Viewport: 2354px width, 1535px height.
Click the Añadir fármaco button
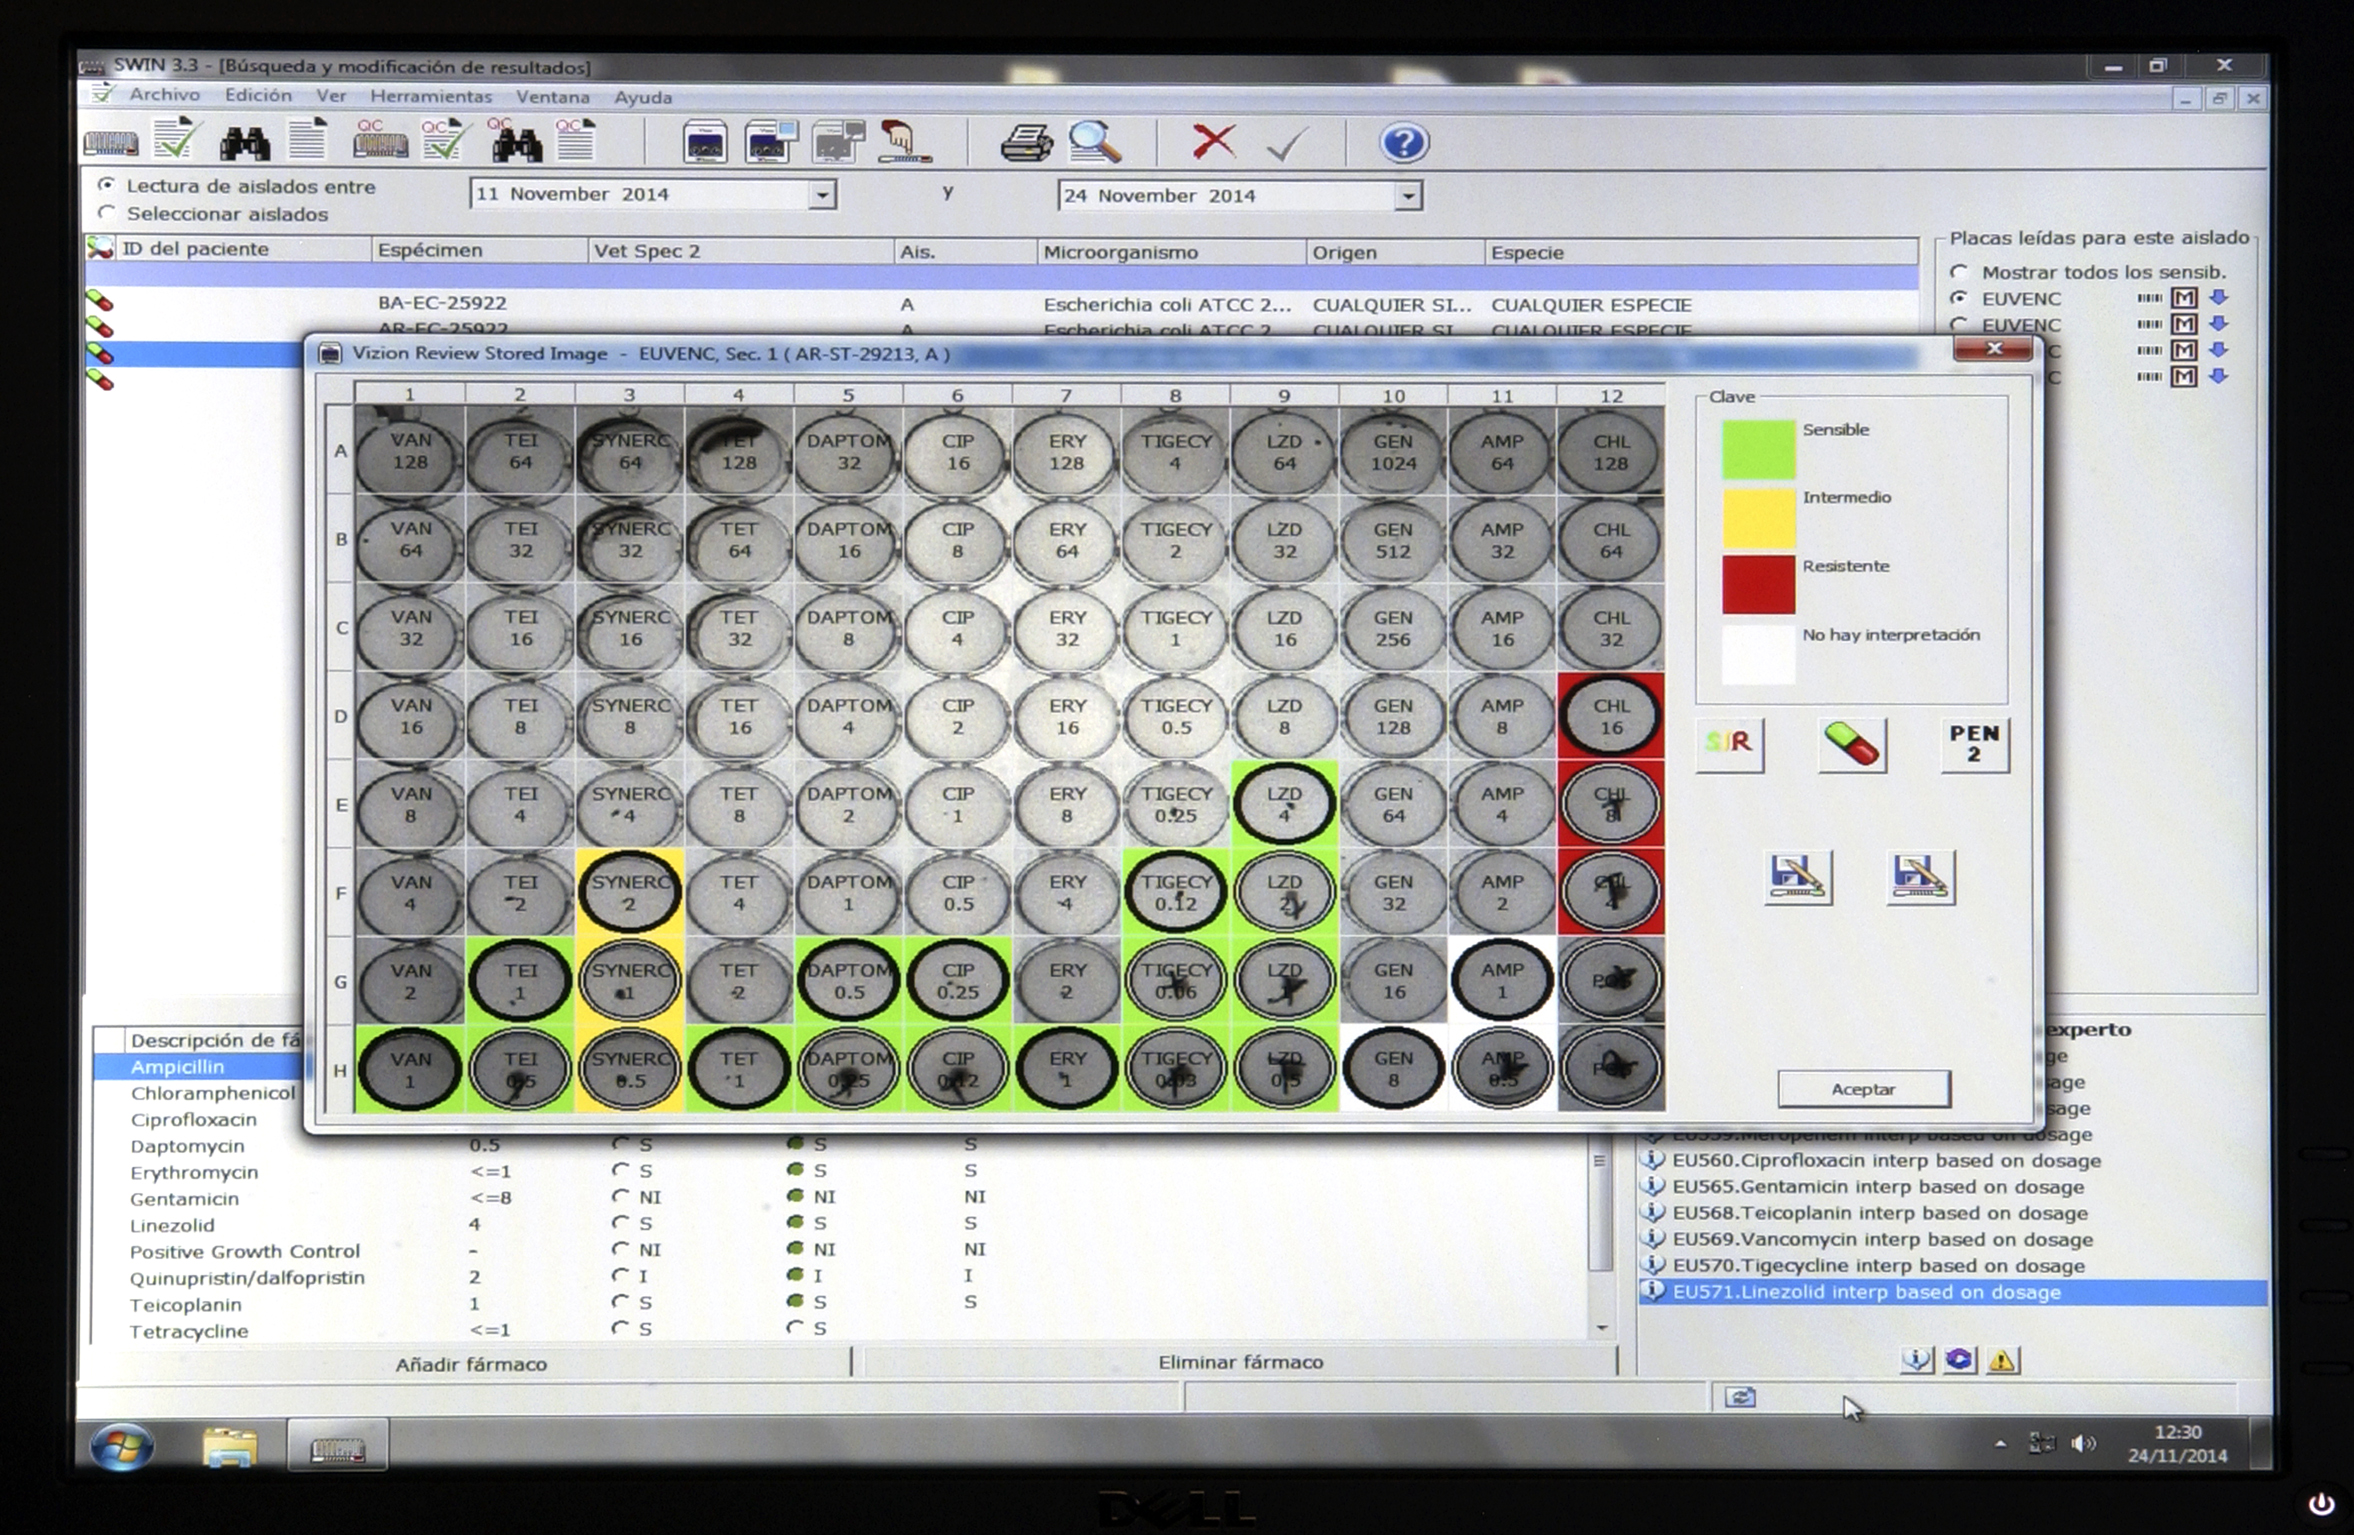pyautogui.click(x=470, y=1364)
